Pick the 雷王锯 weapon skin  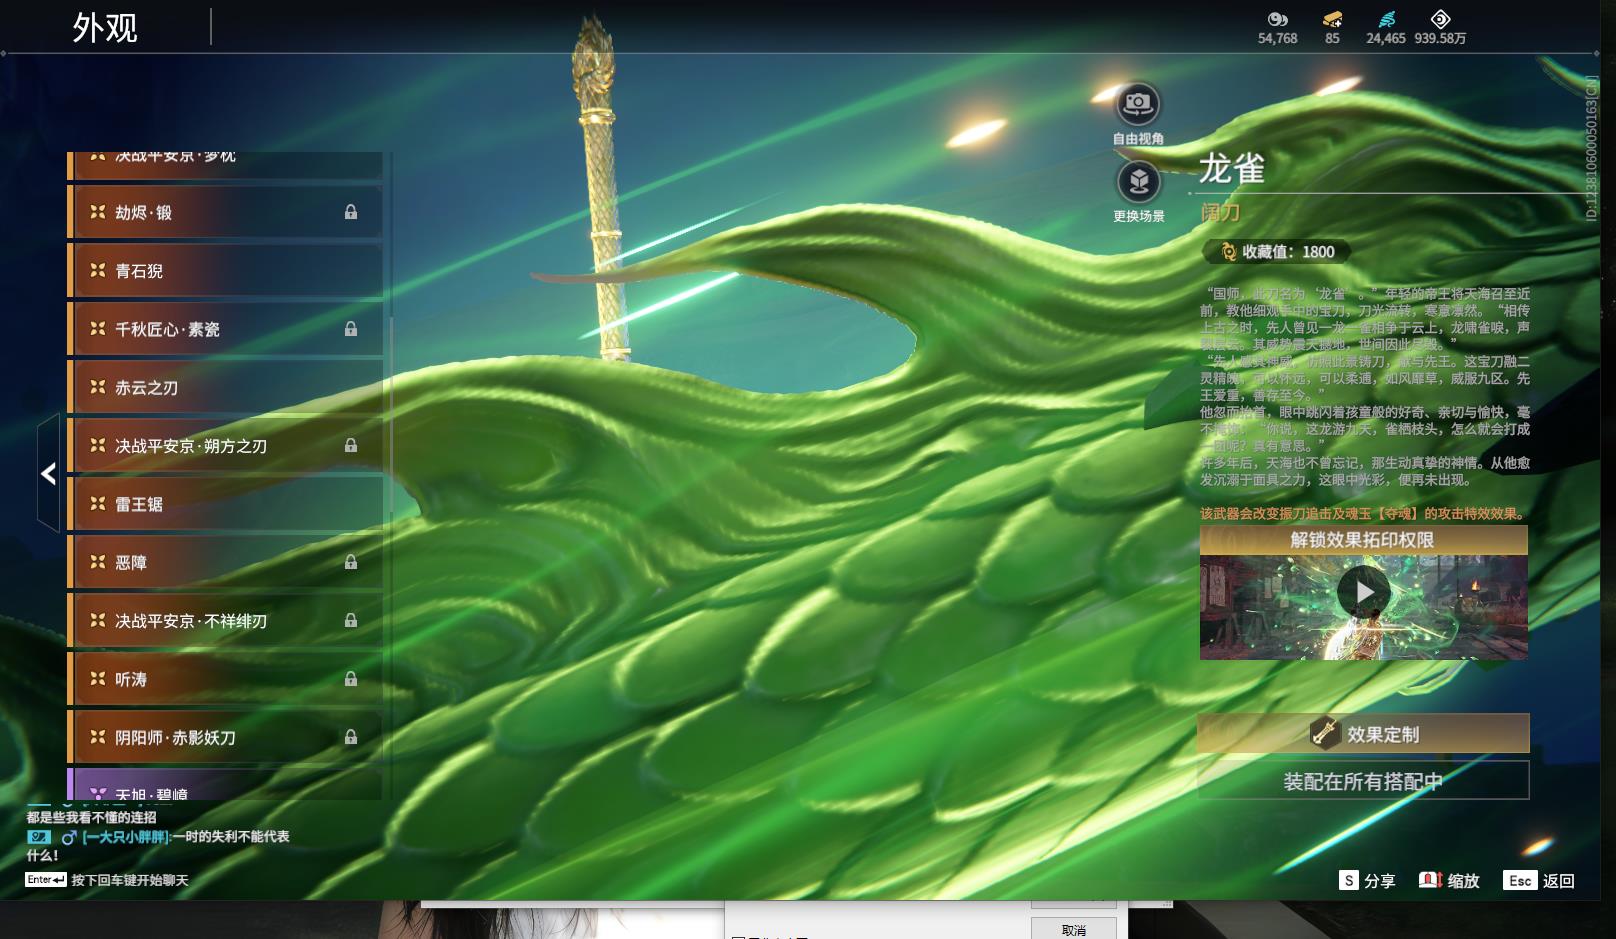225,504
